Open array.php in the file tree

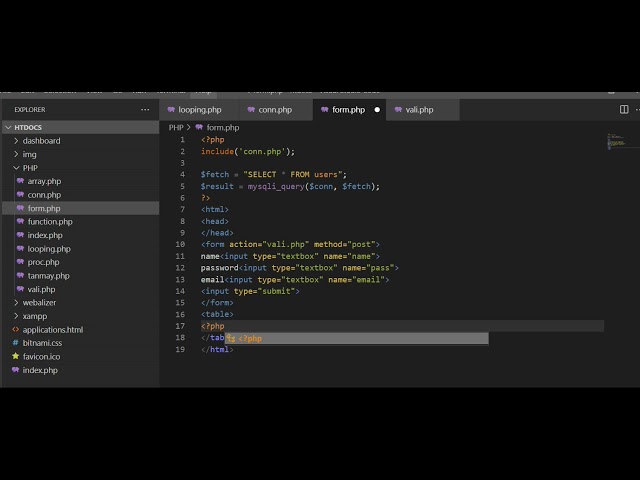(x=44, y=181)
